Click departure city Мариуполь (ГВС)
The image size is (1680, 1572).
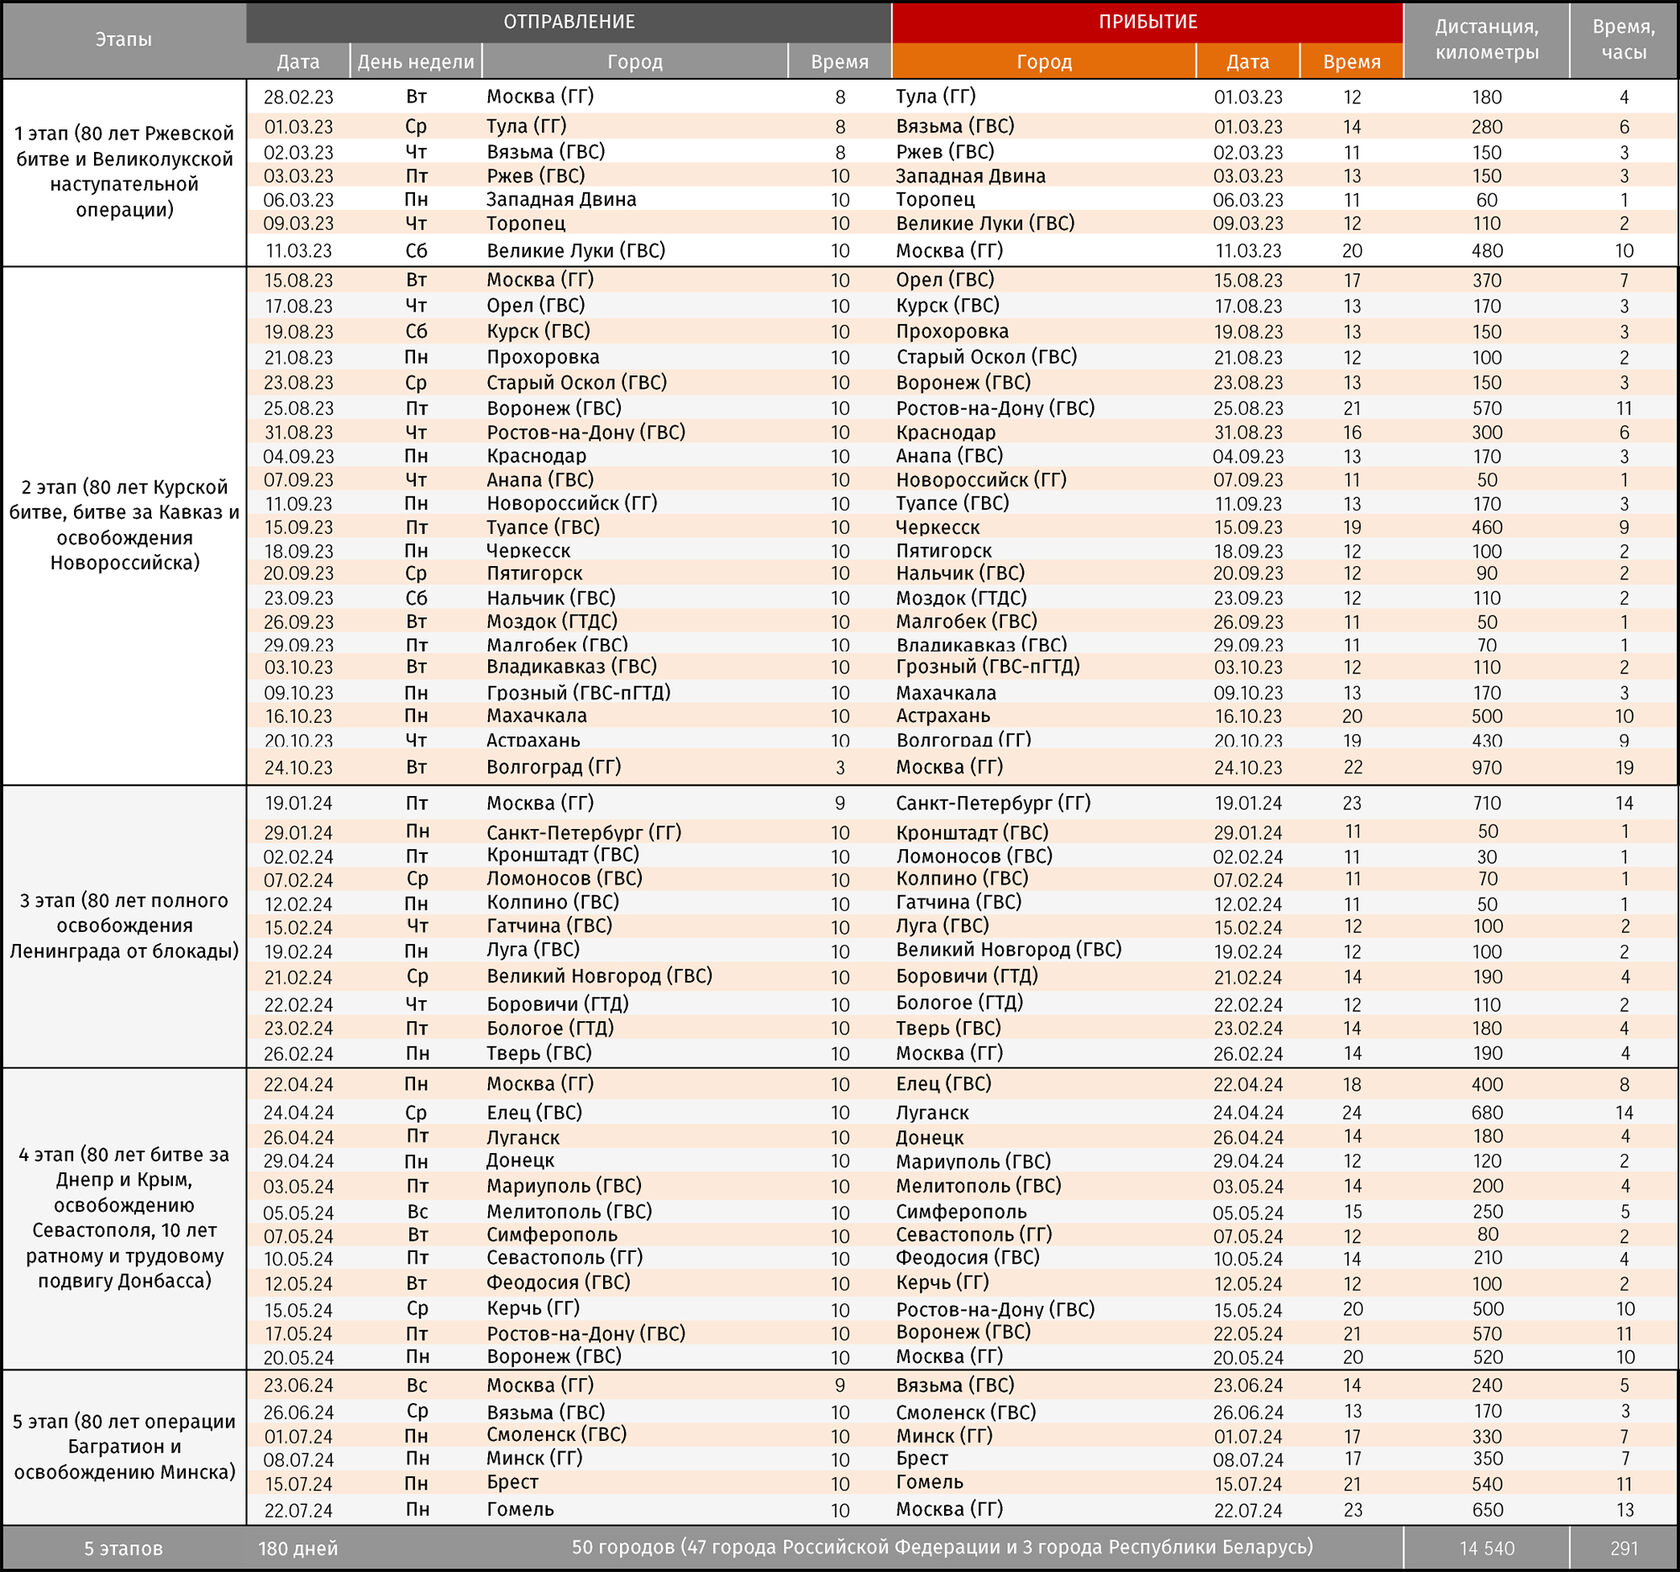click(564, 1186)
